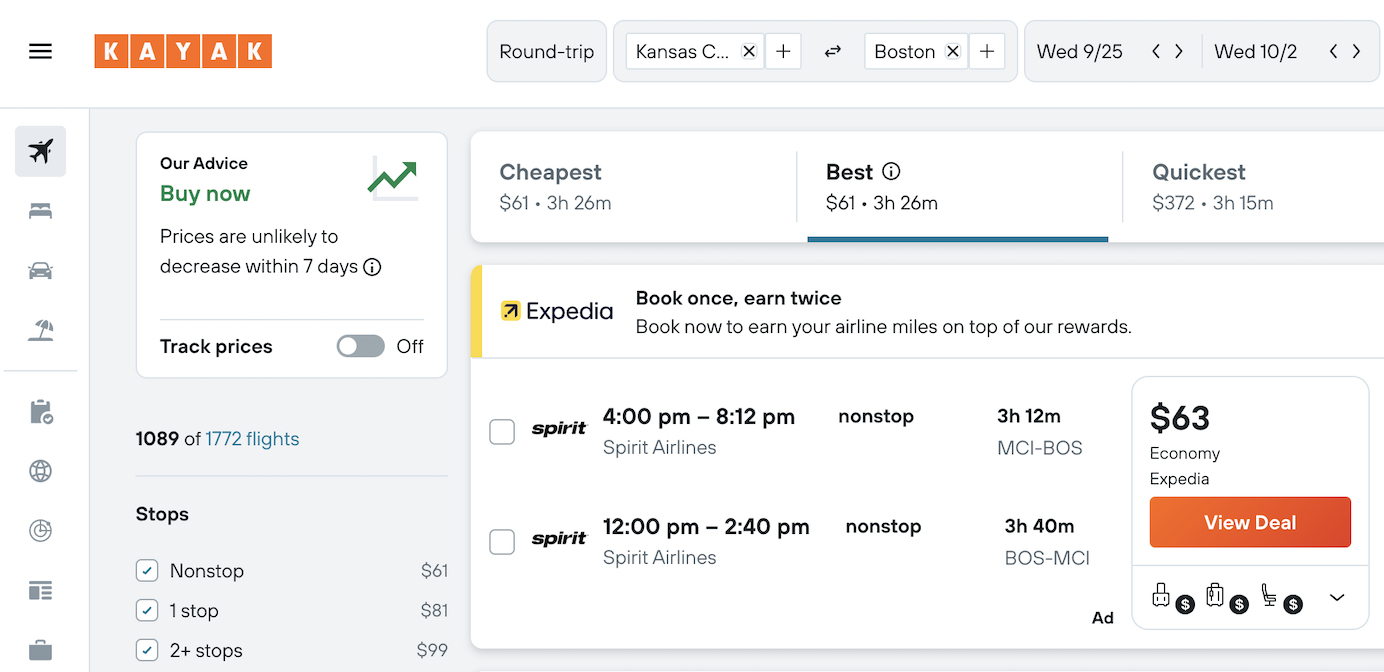Switch to Best sort tab
This screenshot has width=1384, height=672.
958,187
